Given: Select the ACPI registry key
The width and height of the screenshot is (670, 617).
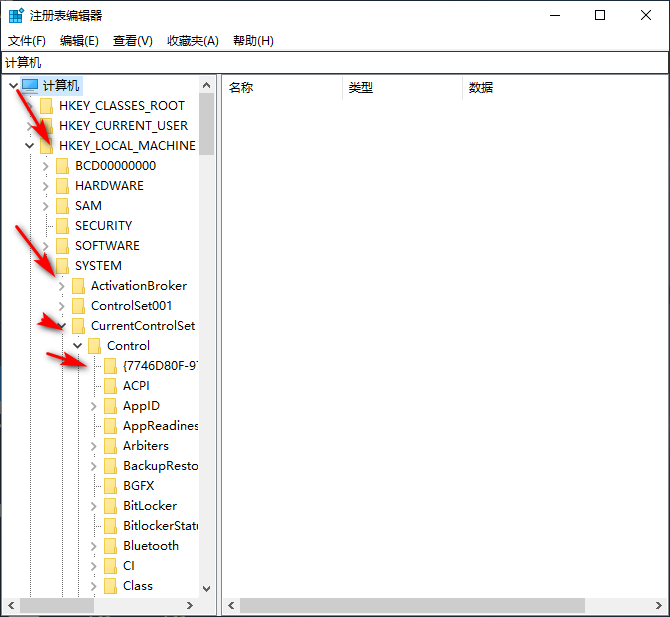Looking at the screenshot, I should pyautogui.click(x=136, y=386).
